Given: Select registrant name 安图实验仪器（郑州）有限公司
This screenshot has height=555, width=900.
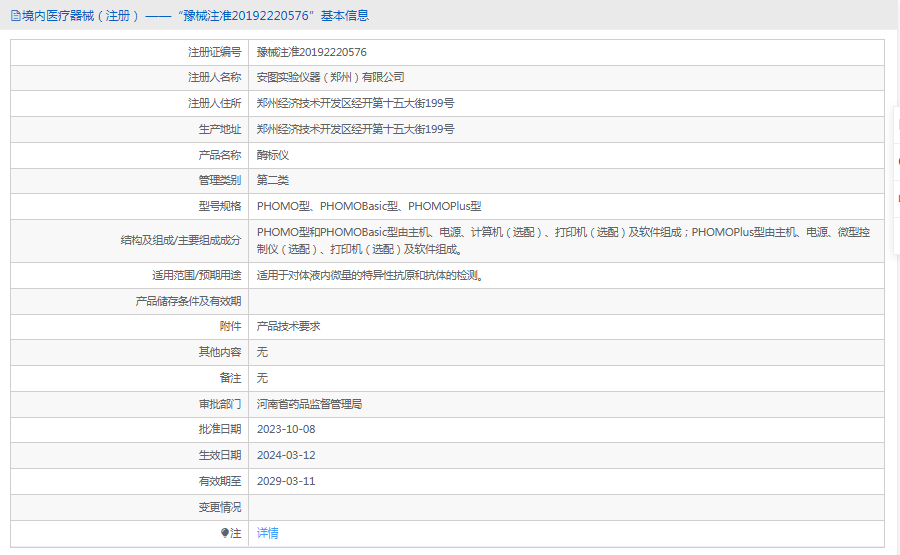Looking at the screenshot, I should tap(331, 77).
